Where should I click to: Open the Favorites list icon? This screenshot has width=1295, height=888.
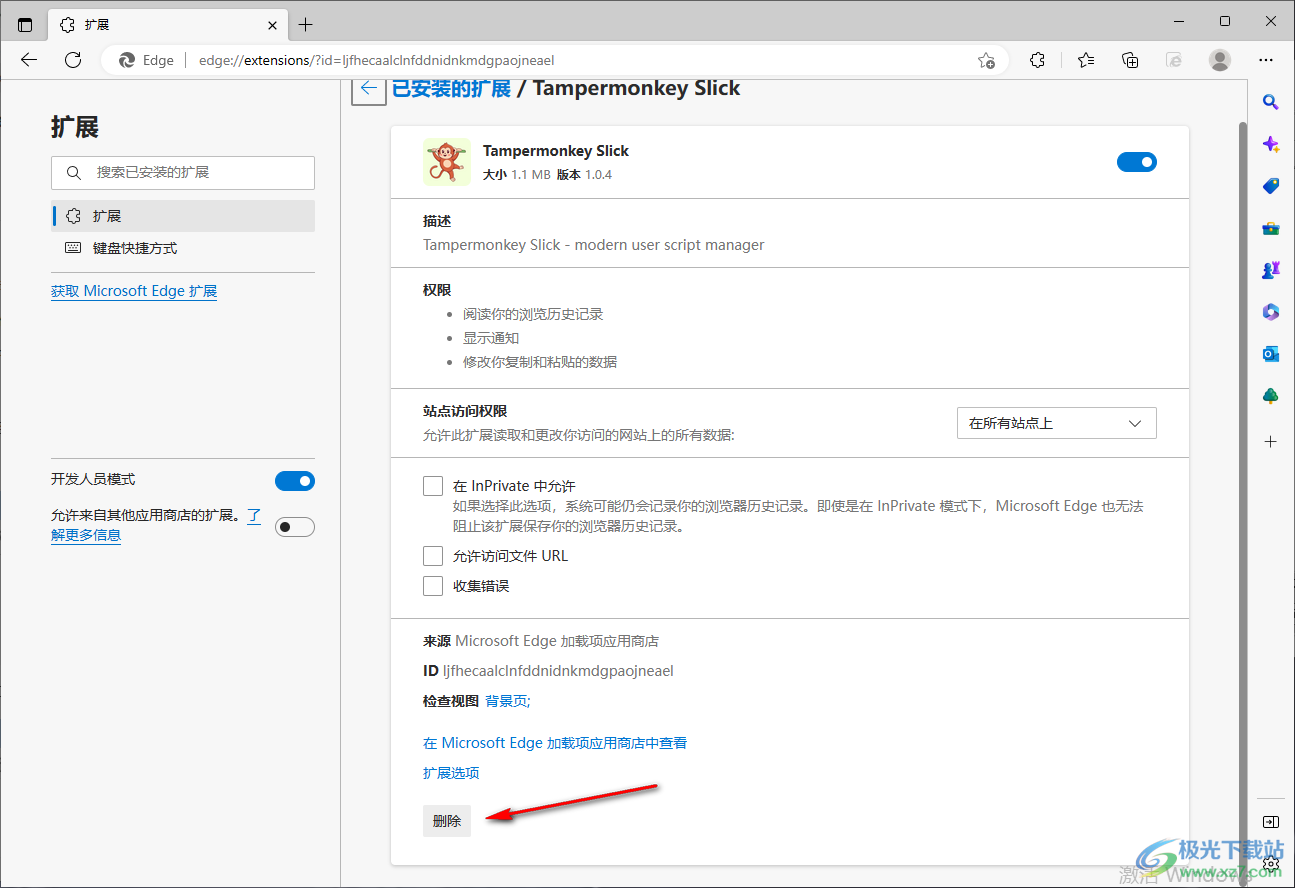[x=1087, y=60]
